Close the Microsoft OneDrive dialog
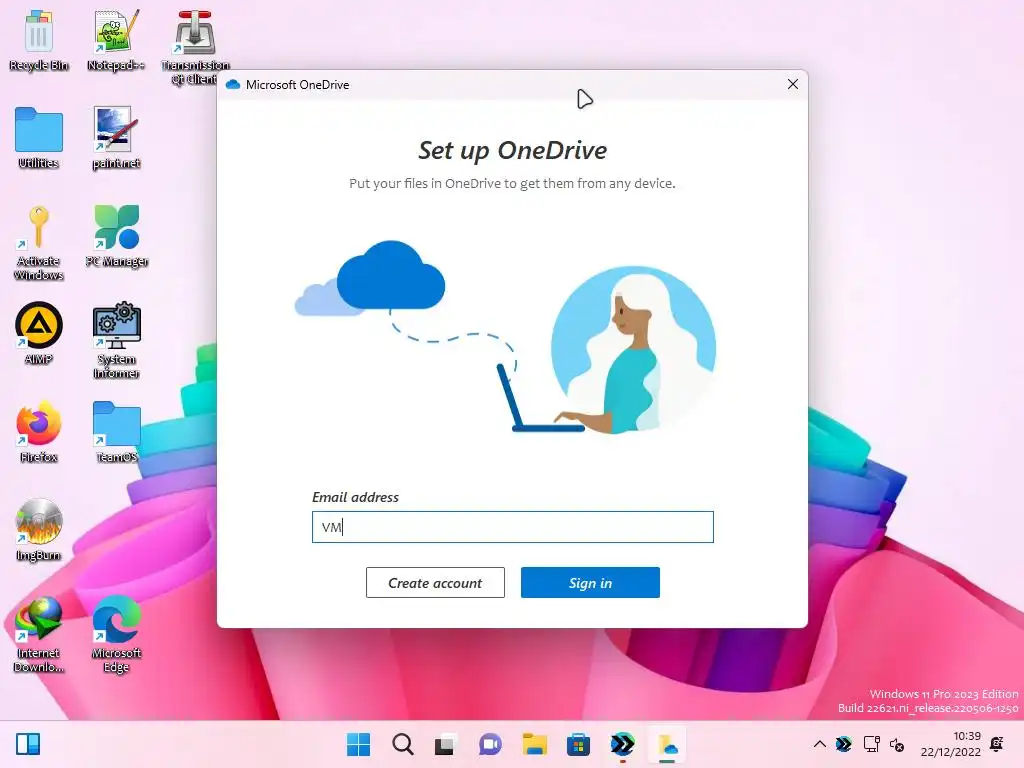Screen dimensions: 1024x768 (793, 84)
